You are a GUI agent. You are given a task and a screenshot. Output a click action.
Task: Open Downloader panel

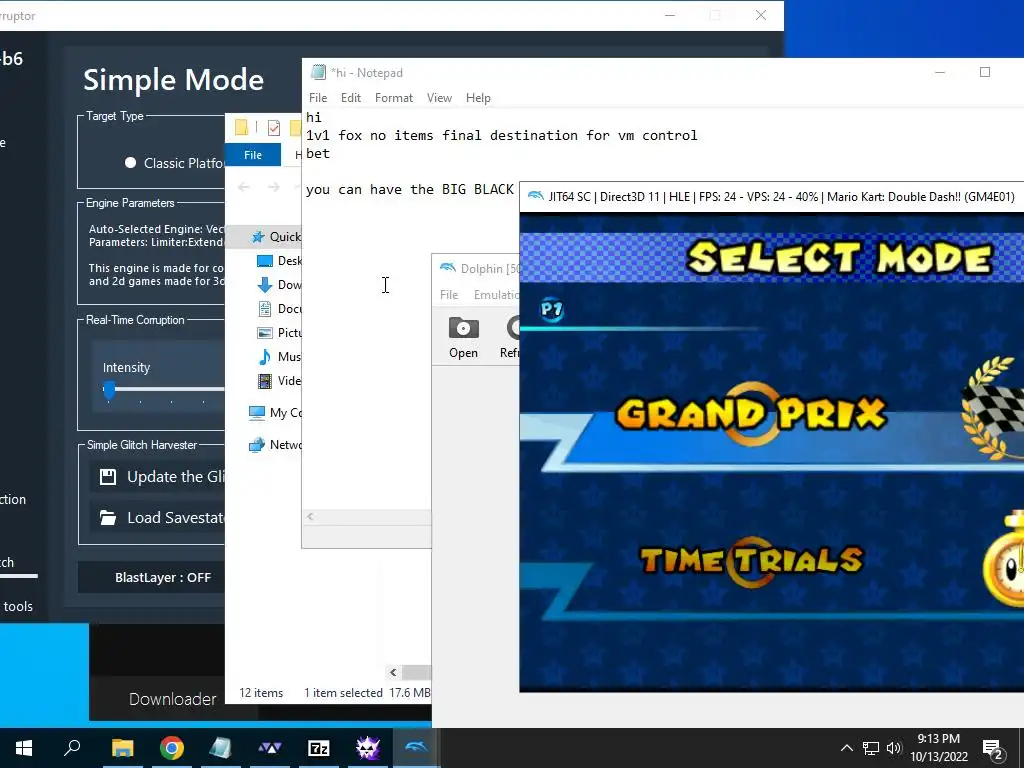(x=172, y=699)
